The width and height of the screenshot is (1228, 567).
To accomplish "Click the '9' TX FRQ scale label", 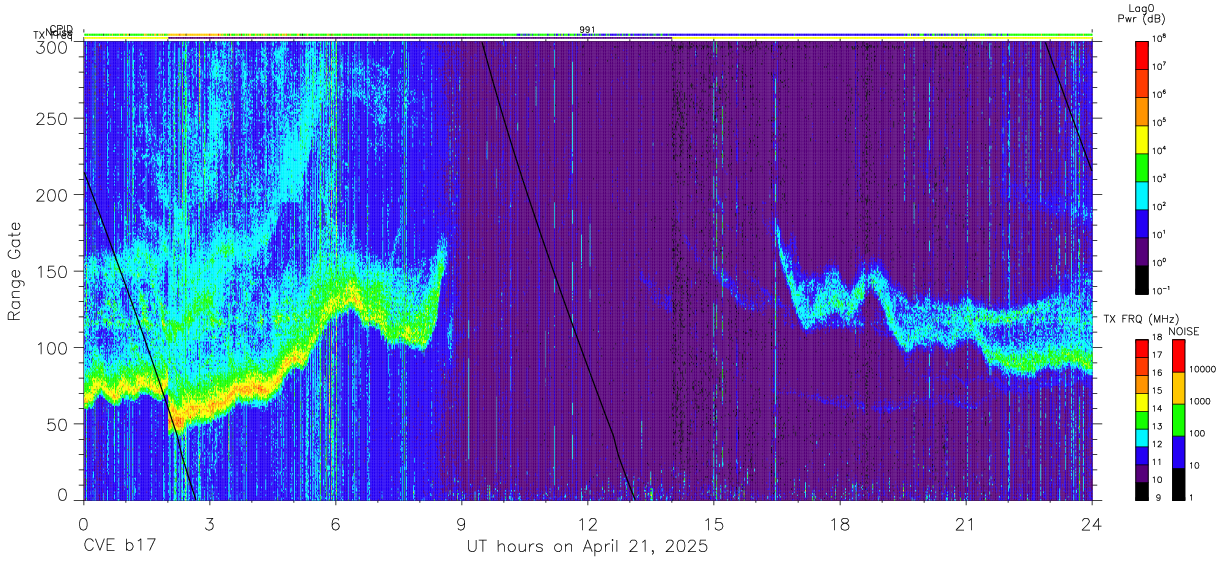I will [1156, 496].
